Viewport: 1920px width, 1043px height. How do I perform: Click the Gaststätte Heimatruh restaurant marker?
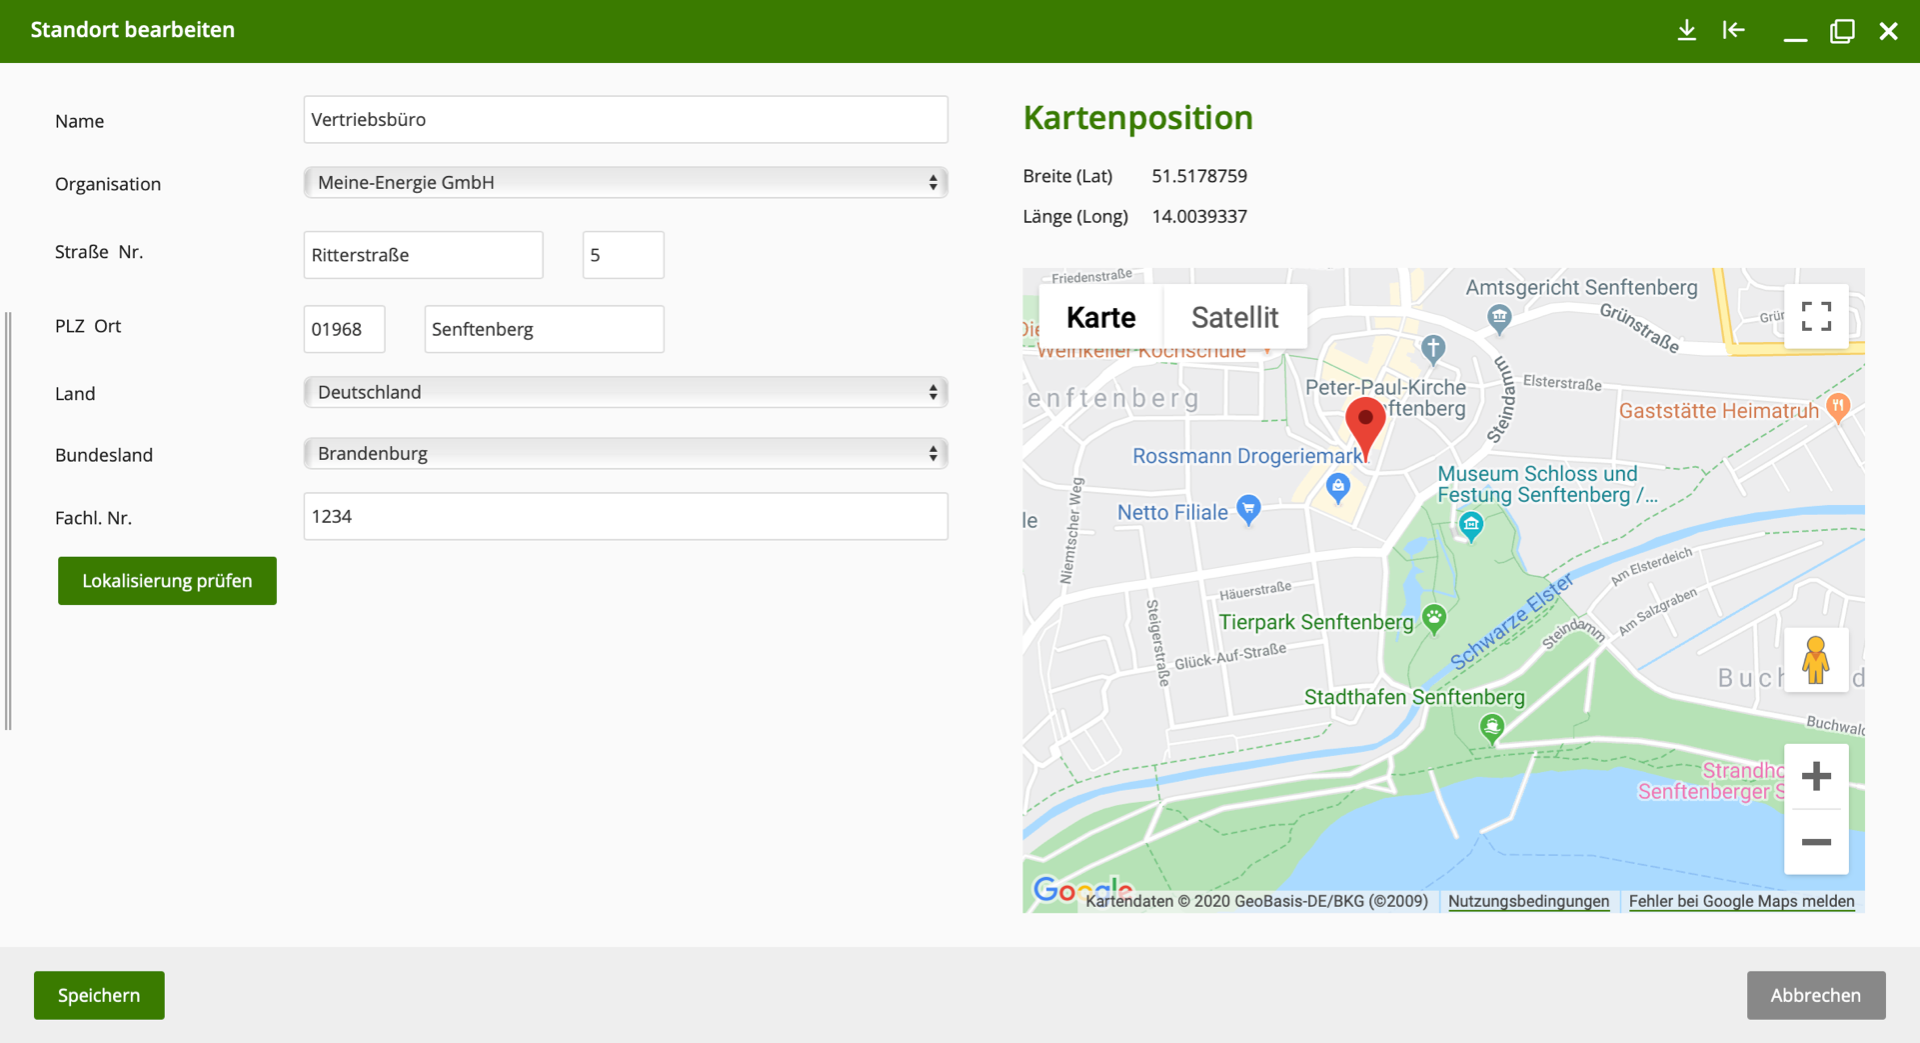tap(1838, 407)
